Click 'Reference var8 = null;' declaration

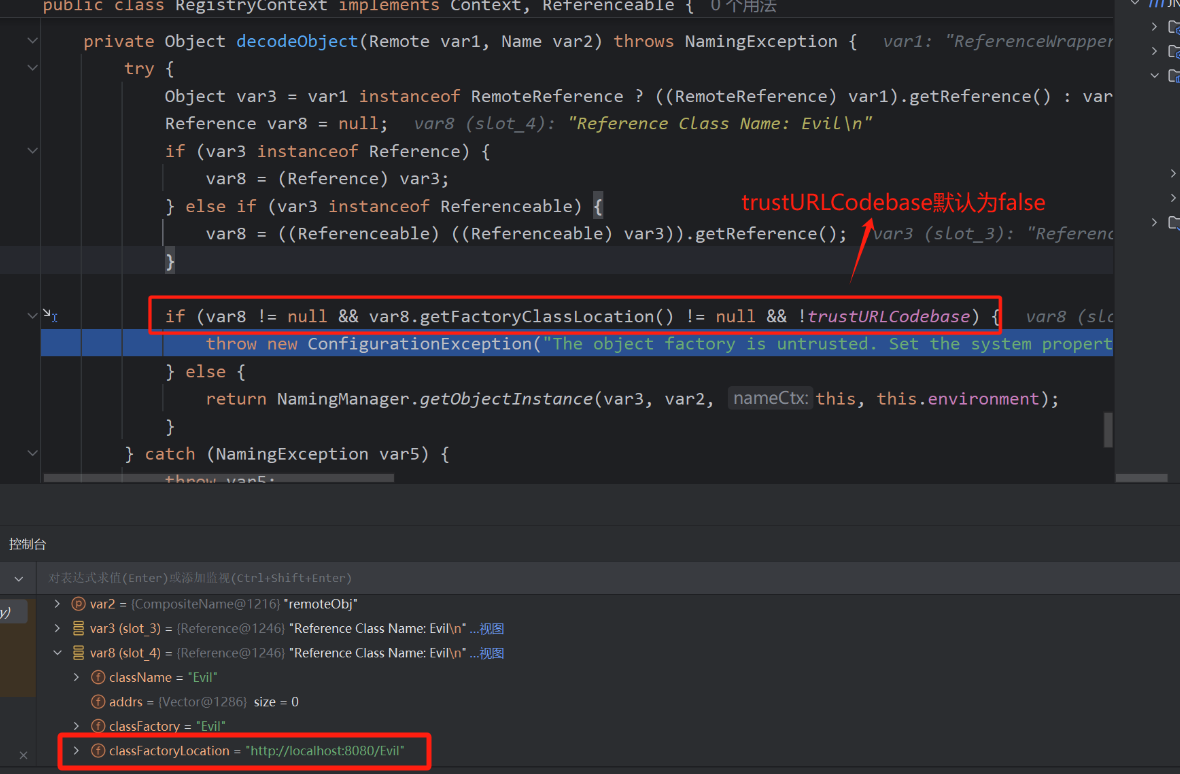[x=276, y=123]
